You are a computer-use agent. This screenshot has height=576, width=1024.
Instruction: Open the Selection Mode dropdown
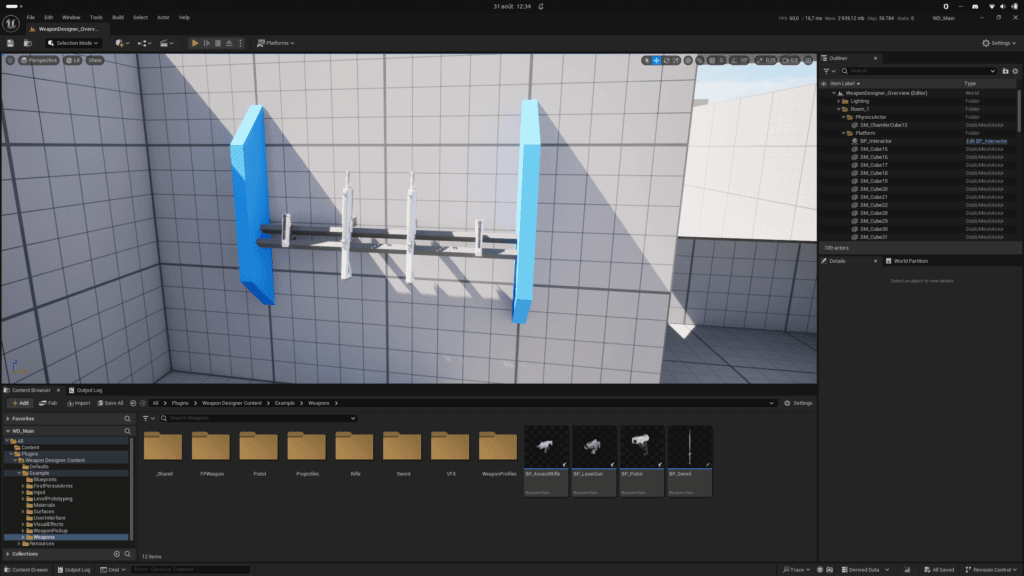tap(72, 43)
